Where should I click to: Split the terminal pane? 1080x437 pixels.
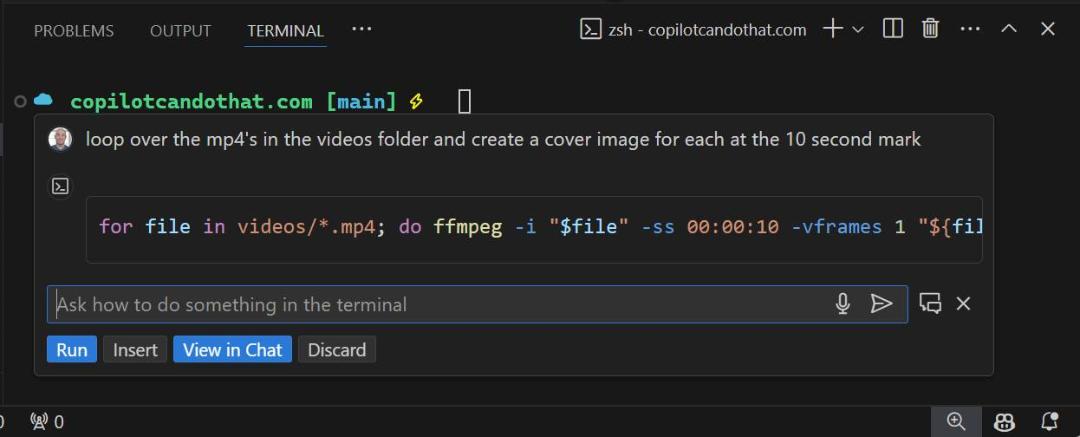click(893, 29)
